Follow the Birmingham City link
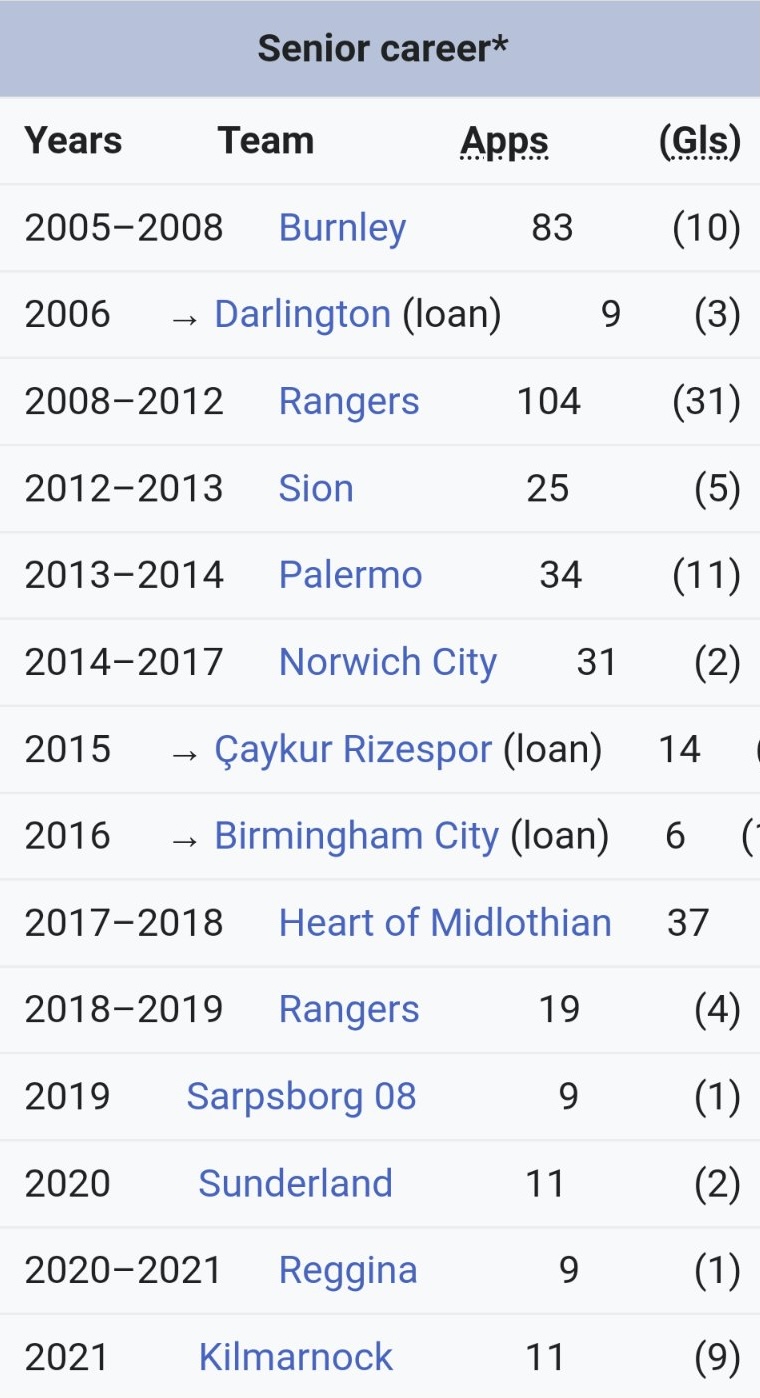Screen dimensions: 760x1398 356,836
